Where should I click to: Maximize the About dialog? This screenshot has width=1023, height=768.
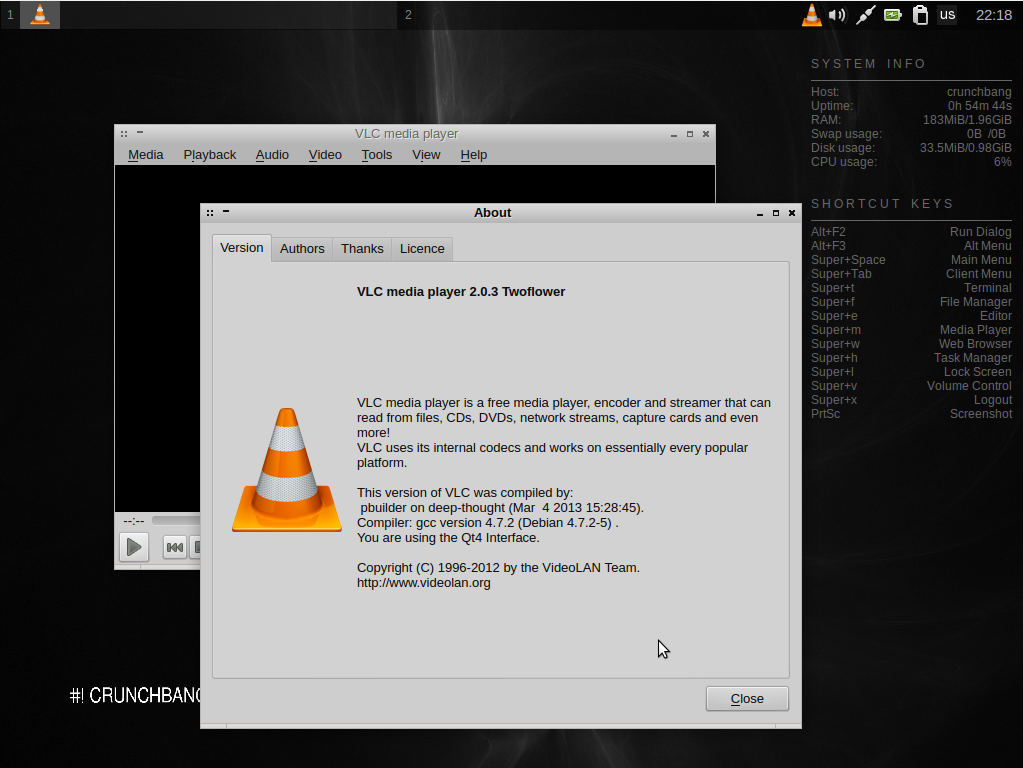(x=776, y=213)
